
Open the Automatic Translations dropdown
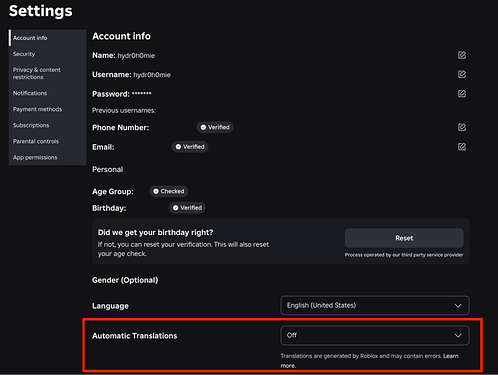[x=375, y=335]
